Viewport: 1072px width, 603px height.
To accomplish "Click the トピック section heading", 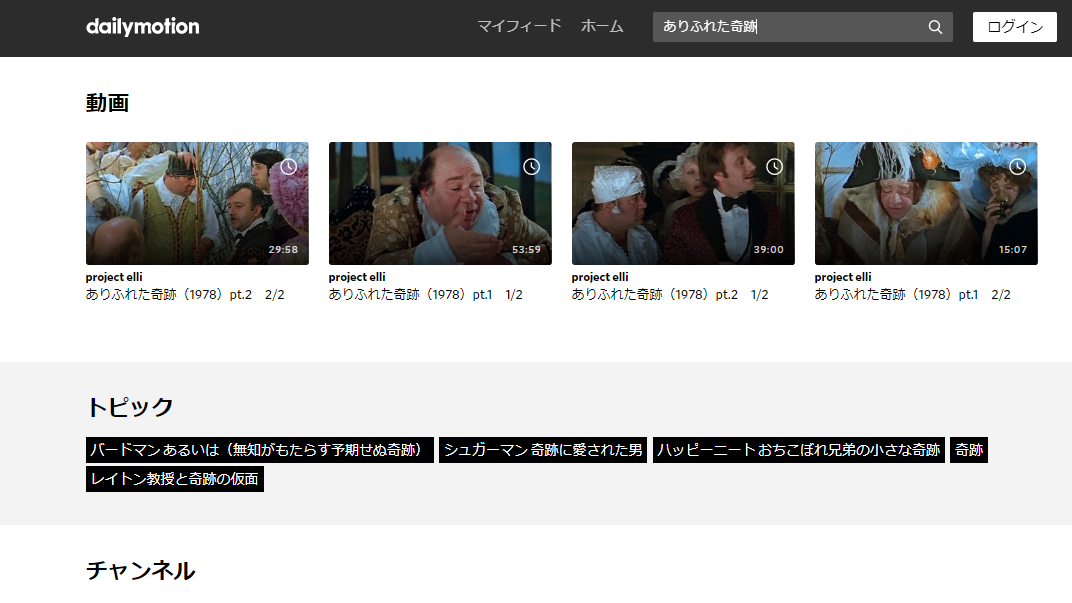I will click(x=129, y=407).
